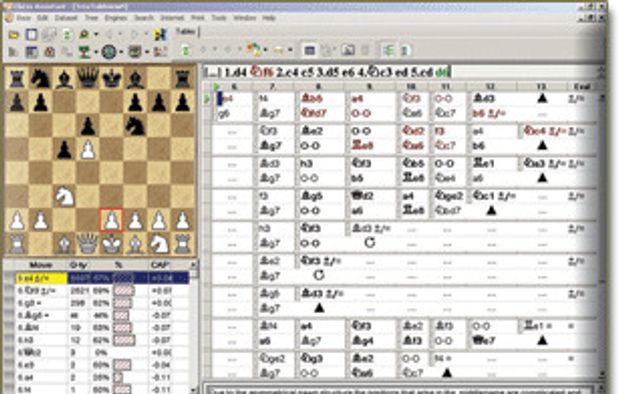Expand the dropdown next to the magnifier icon
Image resolution: width=618 pixels, height=394 pixels.
tap(96, 35)
